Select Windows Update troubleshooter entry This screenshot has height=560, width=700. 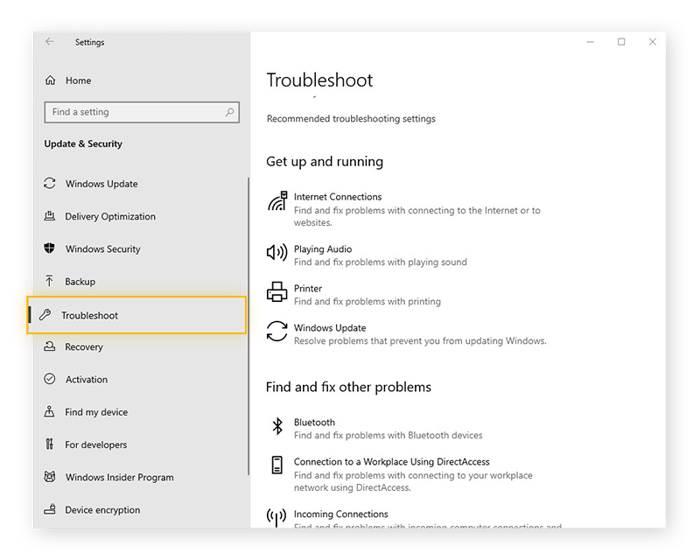(406, 334)
